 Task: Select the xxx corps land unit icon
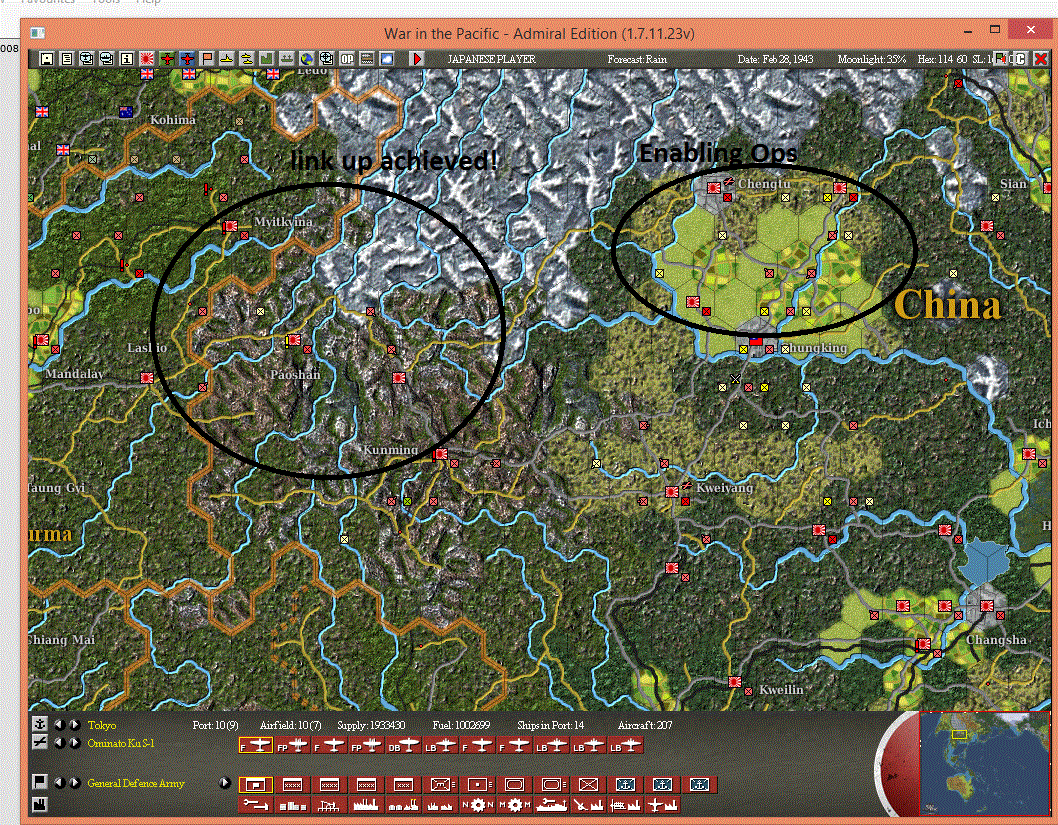403,785
